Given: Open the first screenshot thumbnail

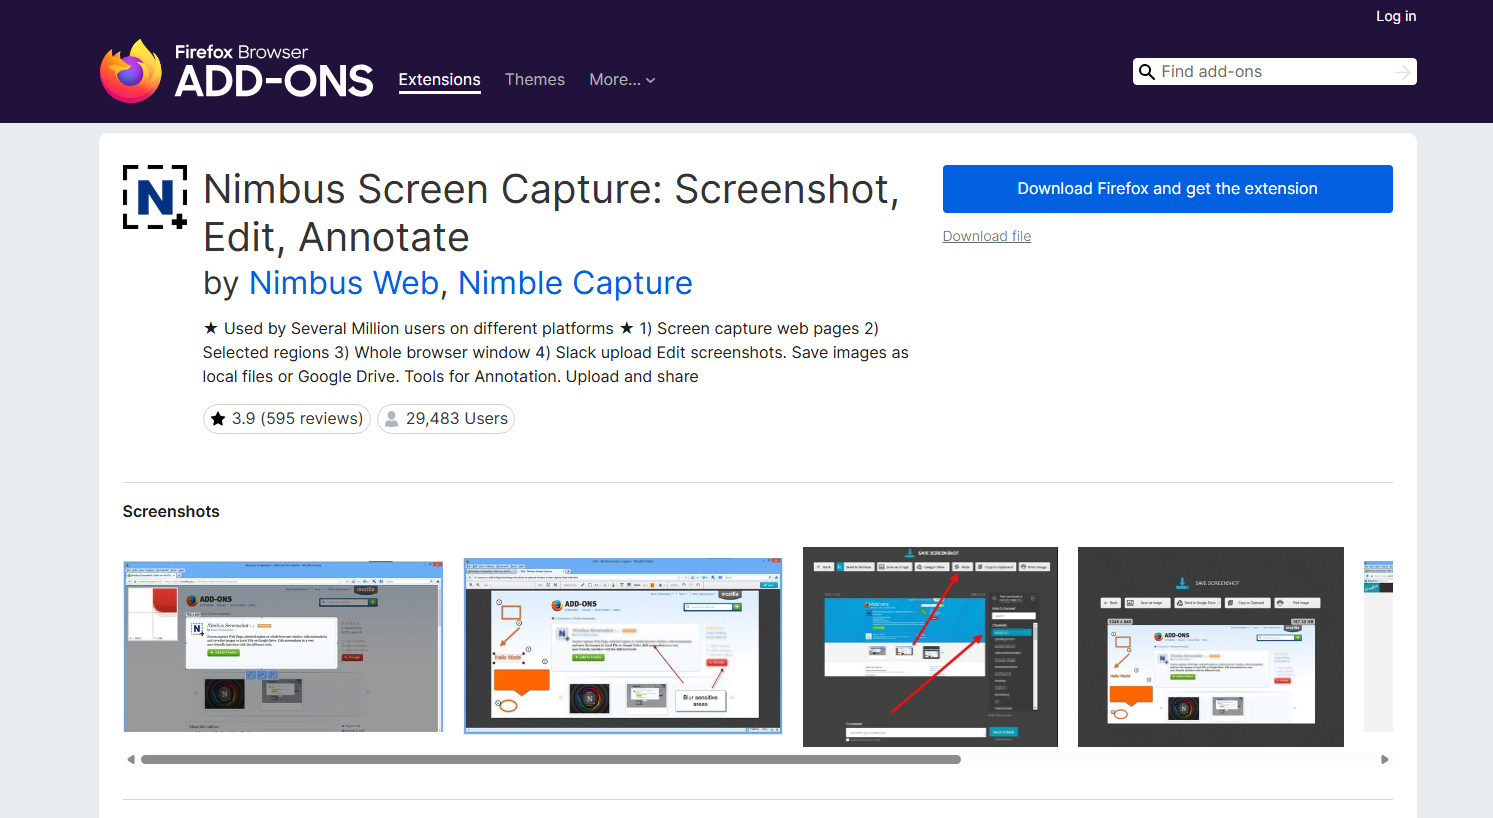Looking at the screenshot, I should coord(283,647).
